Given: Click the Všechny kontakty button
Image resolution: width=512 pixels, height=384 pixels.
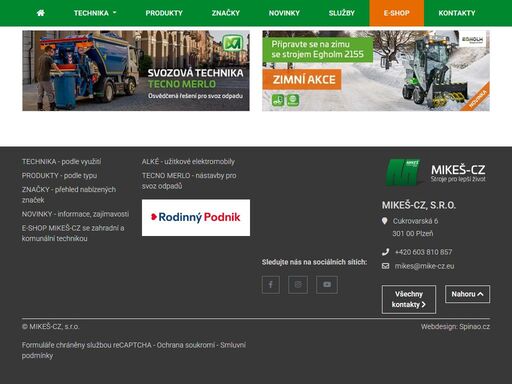Looking at the screenshot, I should 409,299.
